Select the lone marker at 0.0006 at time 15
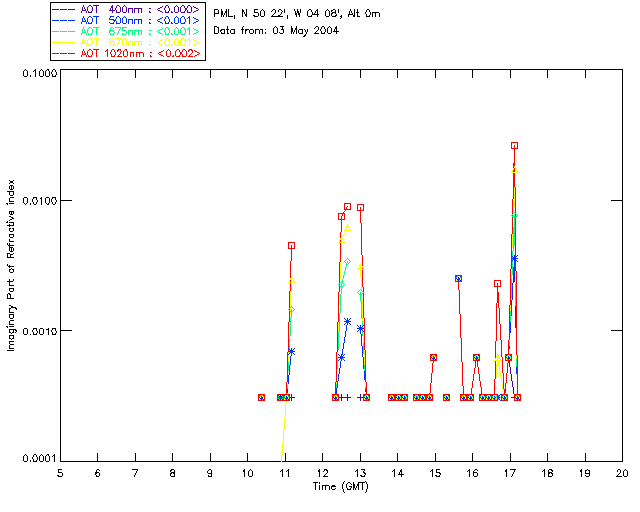The width and height of the screenshot is (640, 512). pyautogui.click(x=433, y=357)
